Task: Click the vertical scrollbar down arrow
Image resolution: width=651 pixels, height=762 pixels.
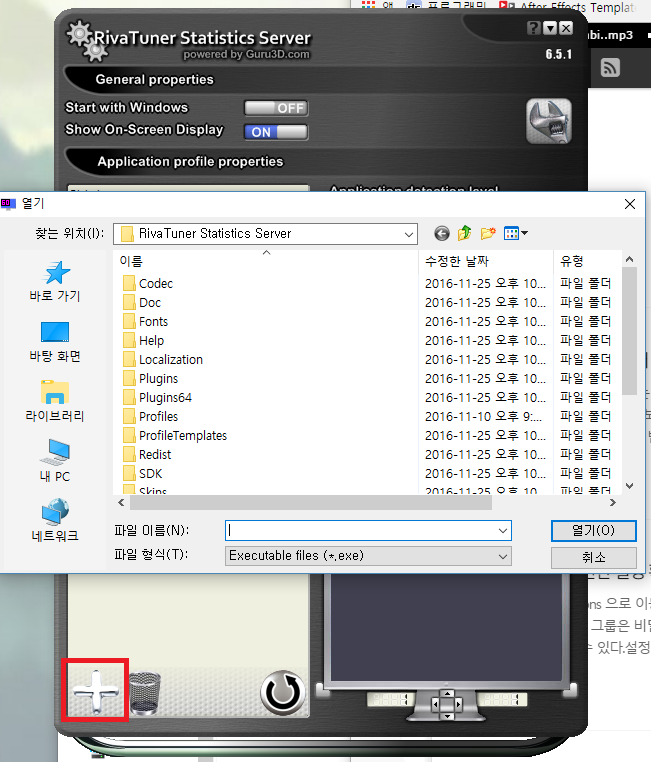Action: coord(629,486)
